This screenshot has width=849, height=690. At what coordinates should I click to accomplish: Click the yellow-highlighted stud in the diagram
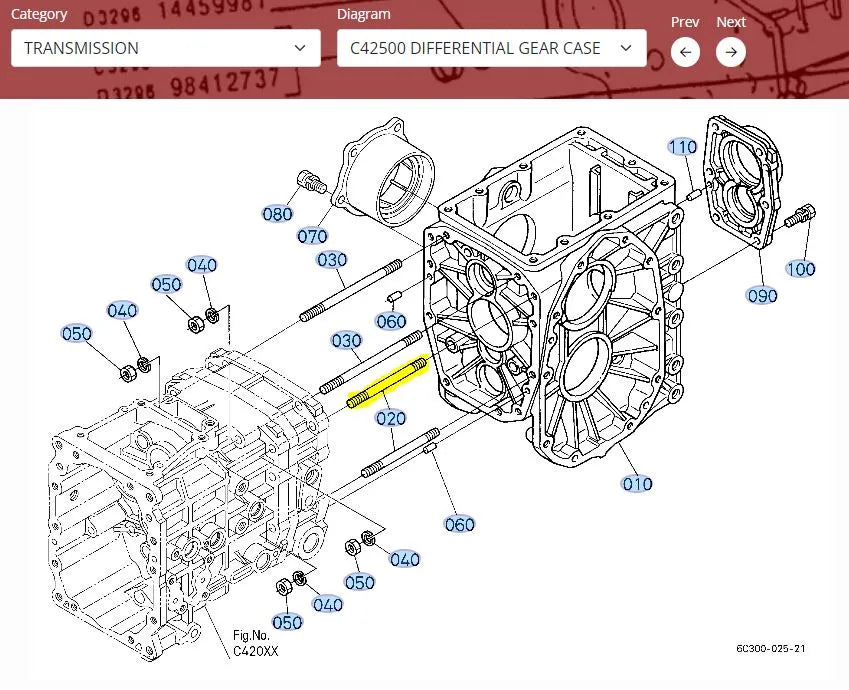click(388, 382)
